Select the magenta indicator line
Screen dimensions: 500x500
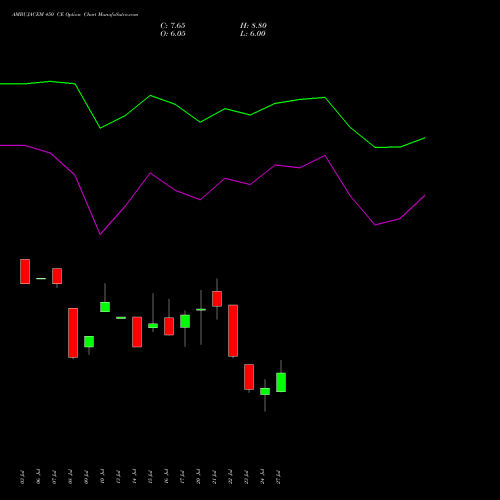[212, 190]
